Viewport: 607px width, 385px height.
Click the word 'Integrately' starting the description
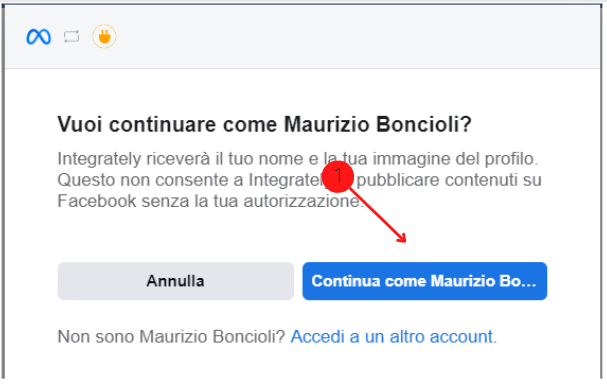pos(99,159)
